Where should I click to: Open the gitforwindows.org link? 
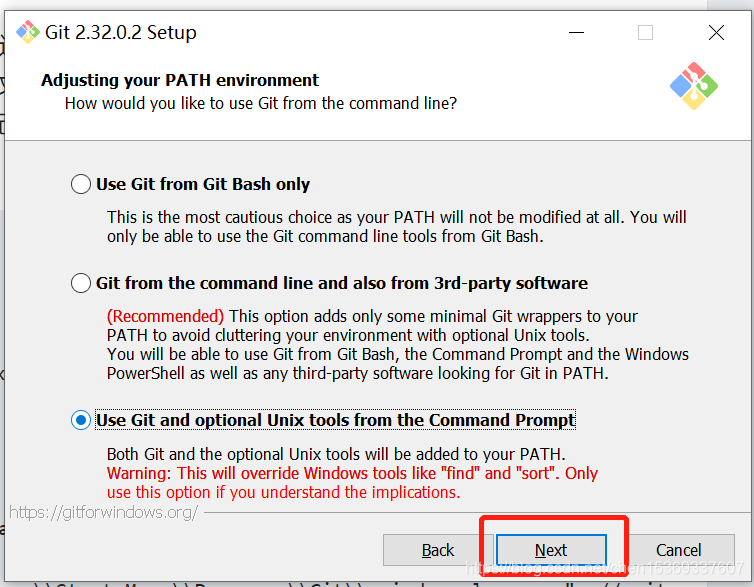coord(103,512)
